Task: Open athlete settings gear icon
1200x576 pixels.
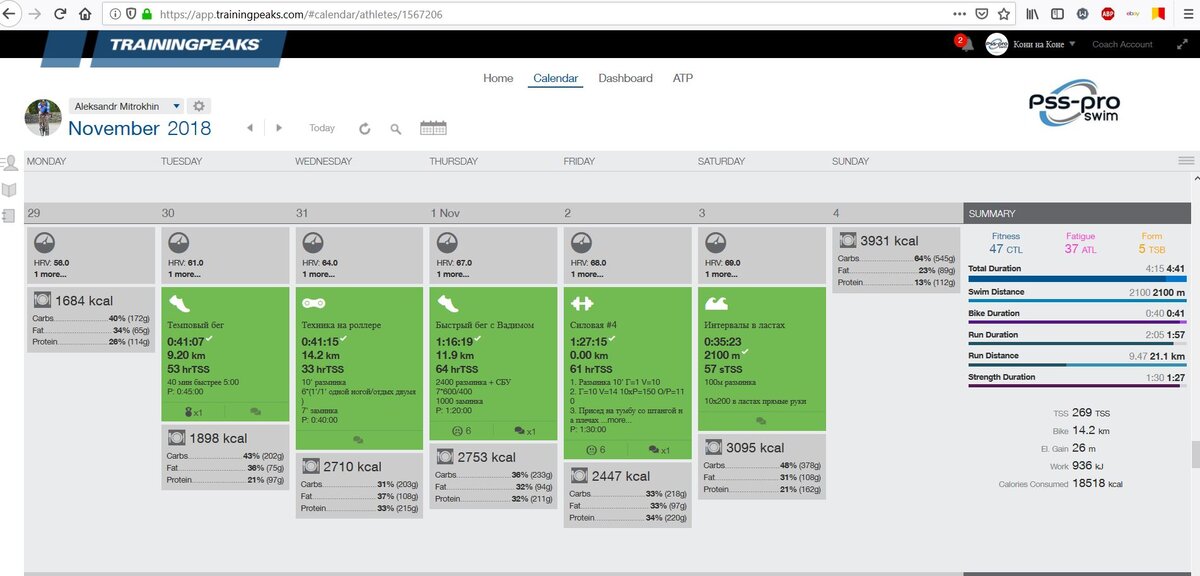Action: coord(199,106)
